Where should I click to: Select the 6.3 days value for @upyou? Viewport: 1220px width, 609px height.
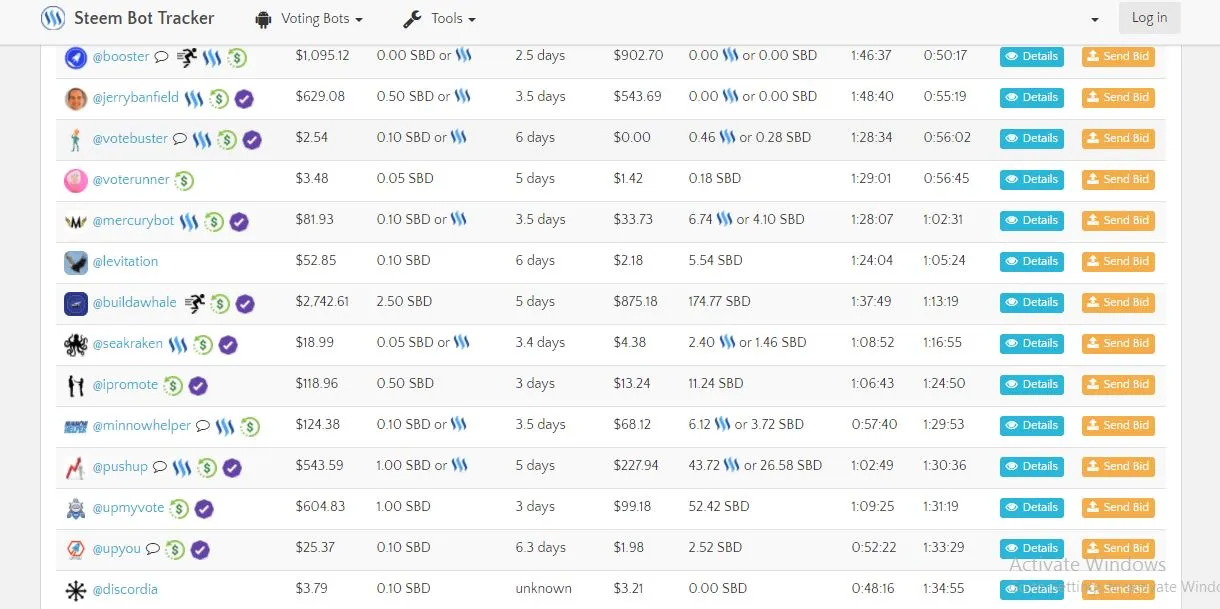(x=540, y=548)
